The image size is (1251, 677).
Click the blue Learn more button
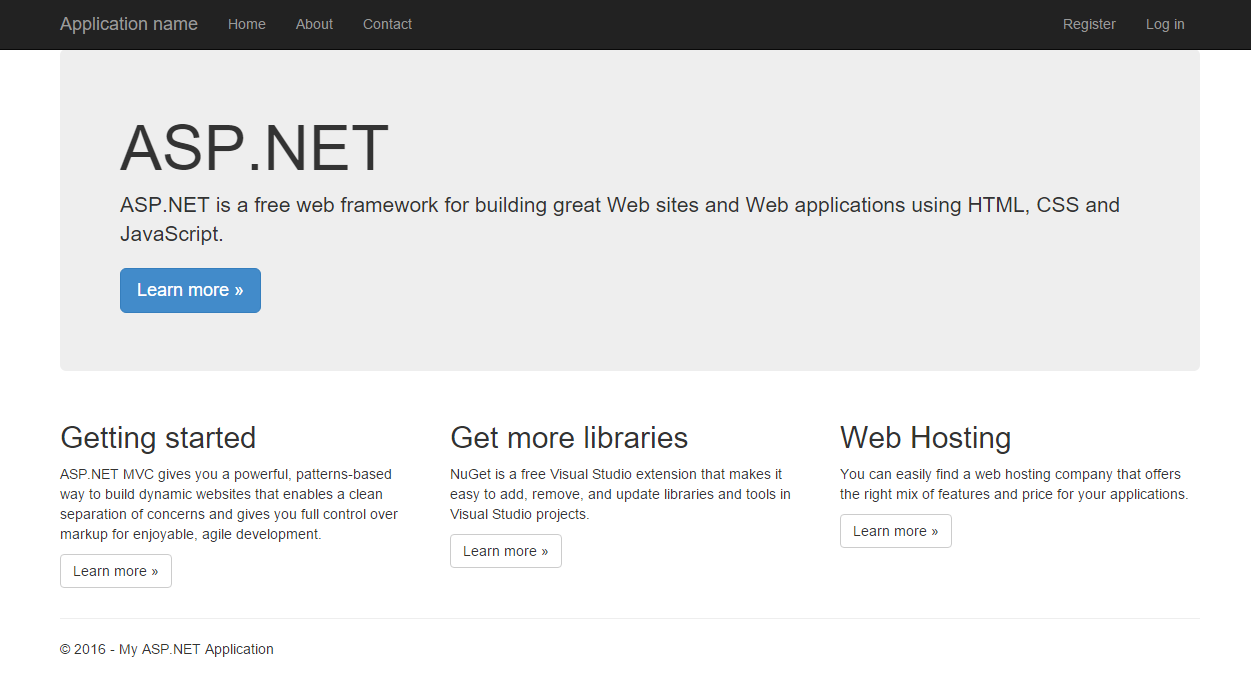point(190,290)
